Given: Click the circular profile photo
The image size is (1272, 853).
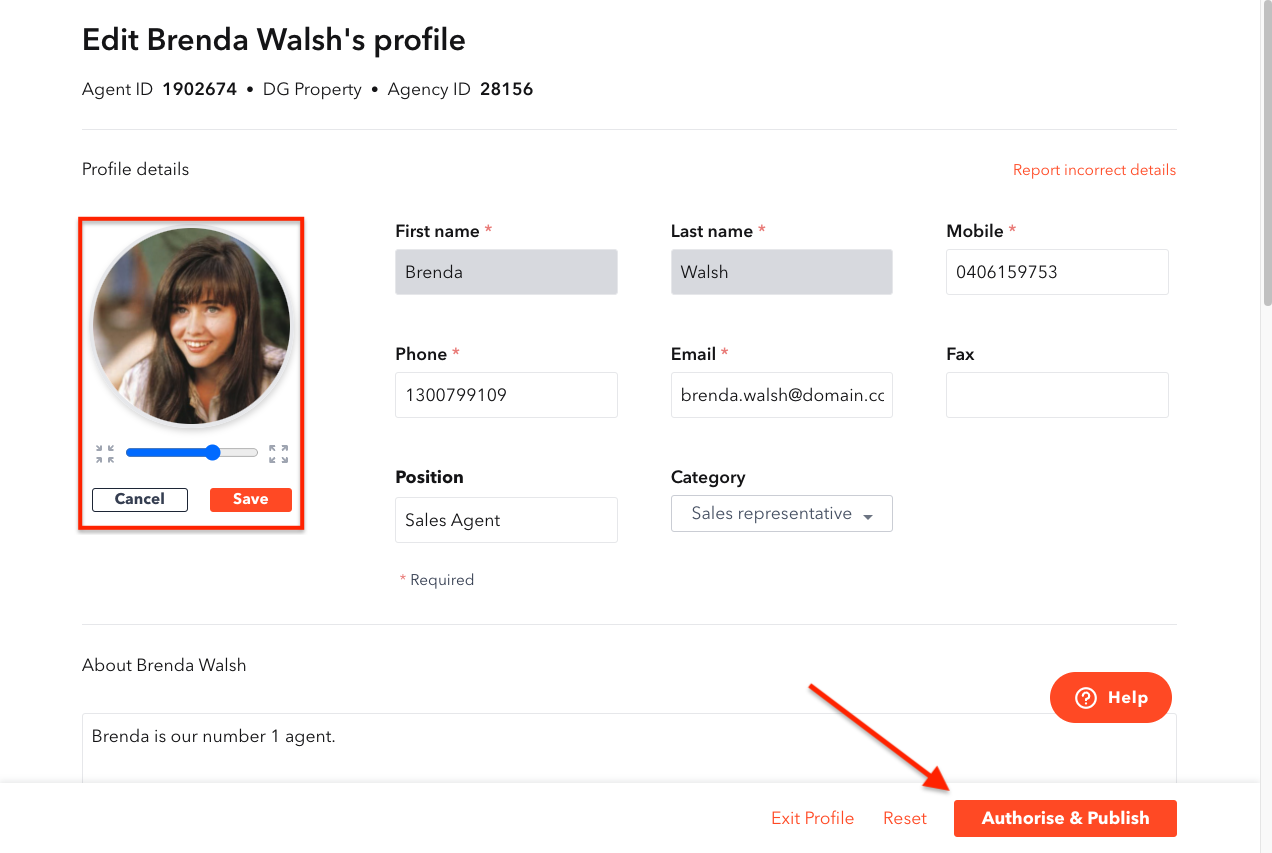Looking at the screenshot, I should 192,326.
